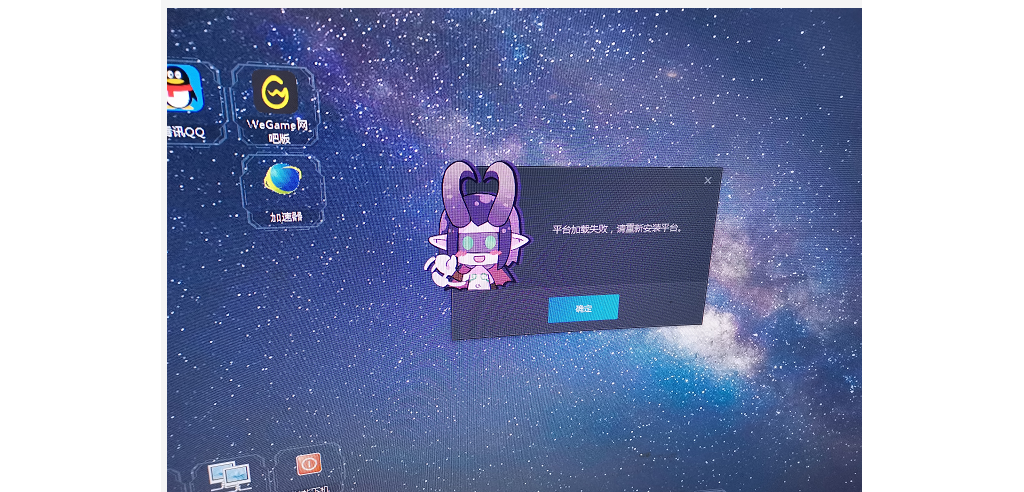
Task: Click the 确定 button in the dialog
Action: [583, 308]
